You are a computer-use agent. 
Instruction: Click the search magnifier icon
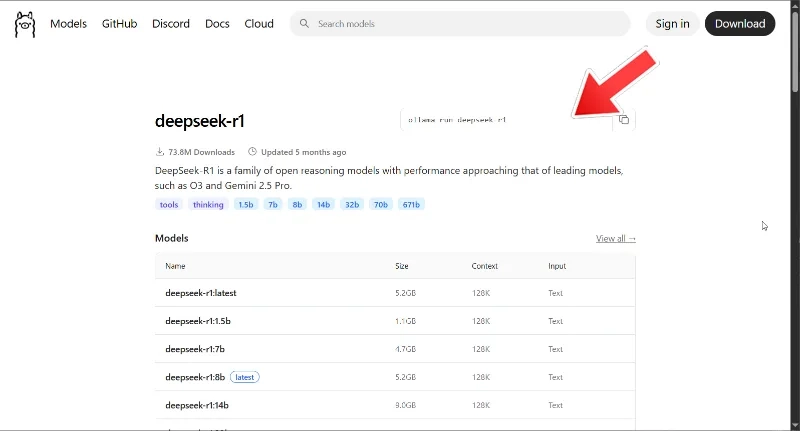304,23
